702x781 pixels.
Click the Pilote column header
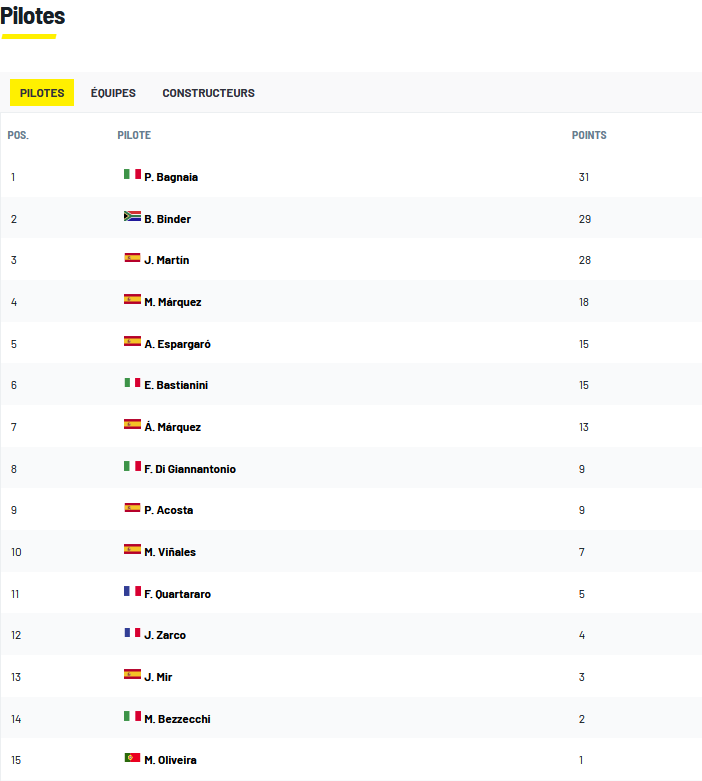coord(134,135)
